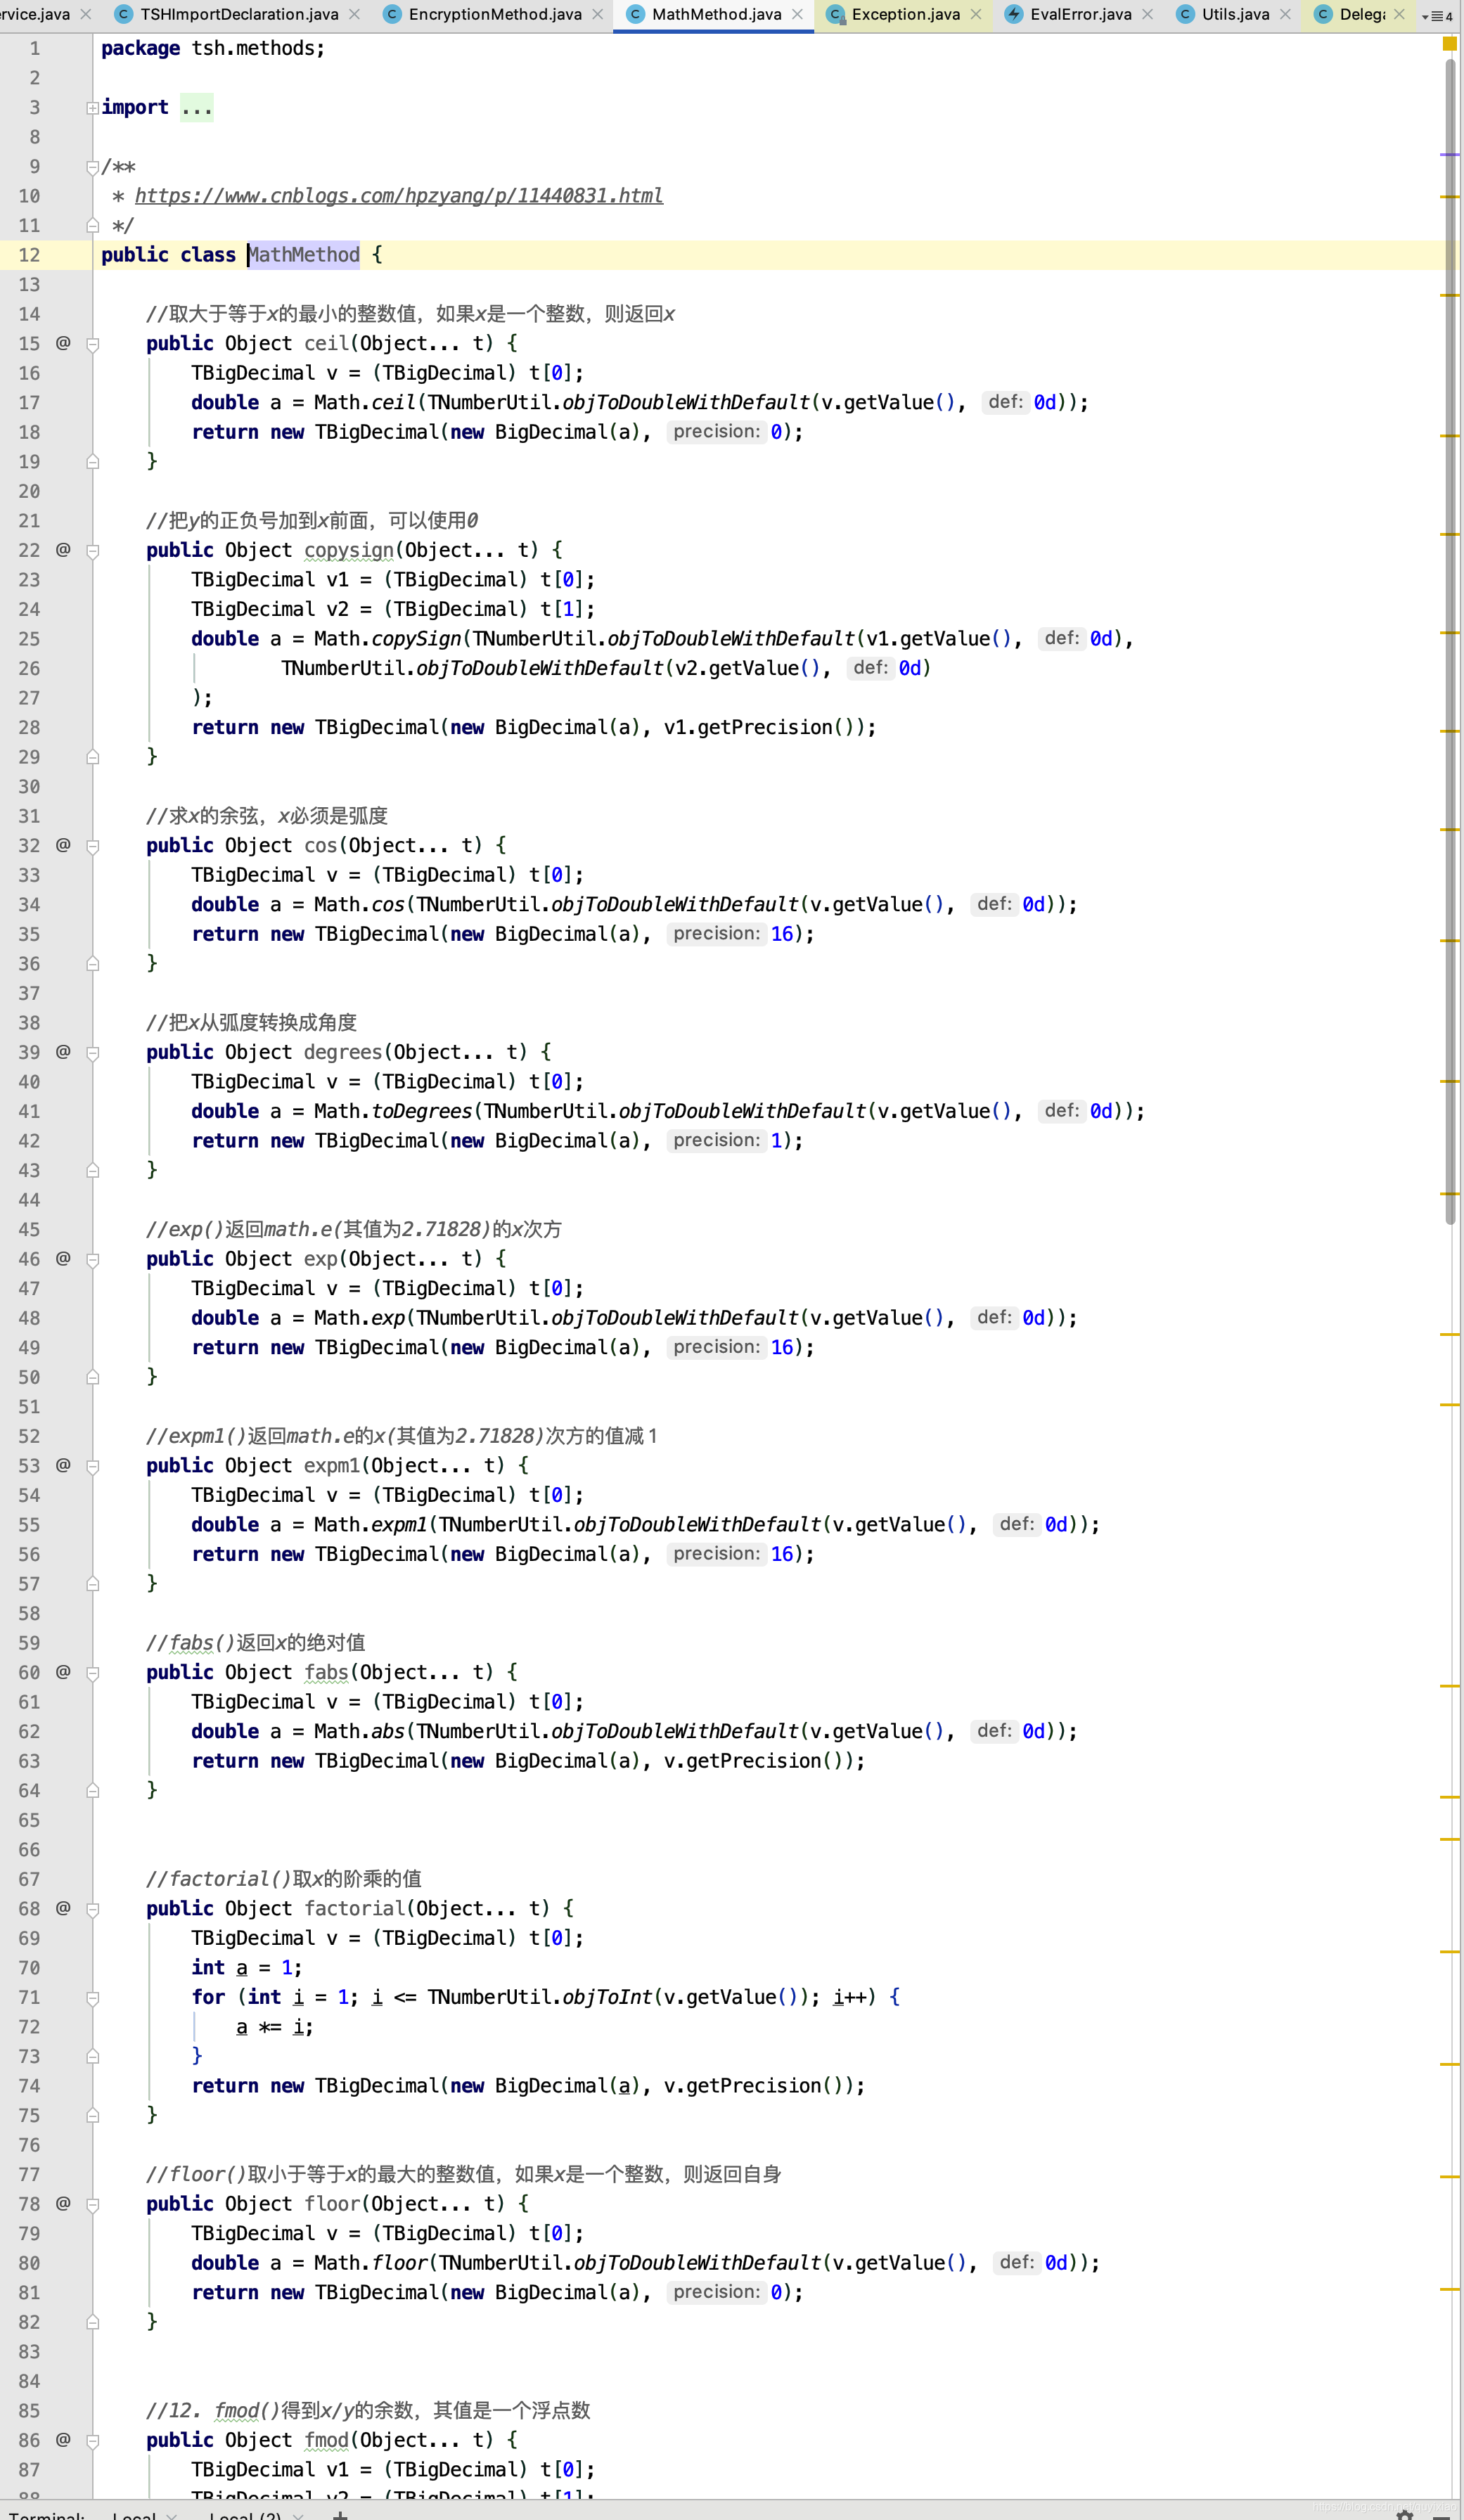Screen dimensions: 1464x2520
Task: Click the @ gutter icon beside ceil method
Action: [x=63, y=343]
